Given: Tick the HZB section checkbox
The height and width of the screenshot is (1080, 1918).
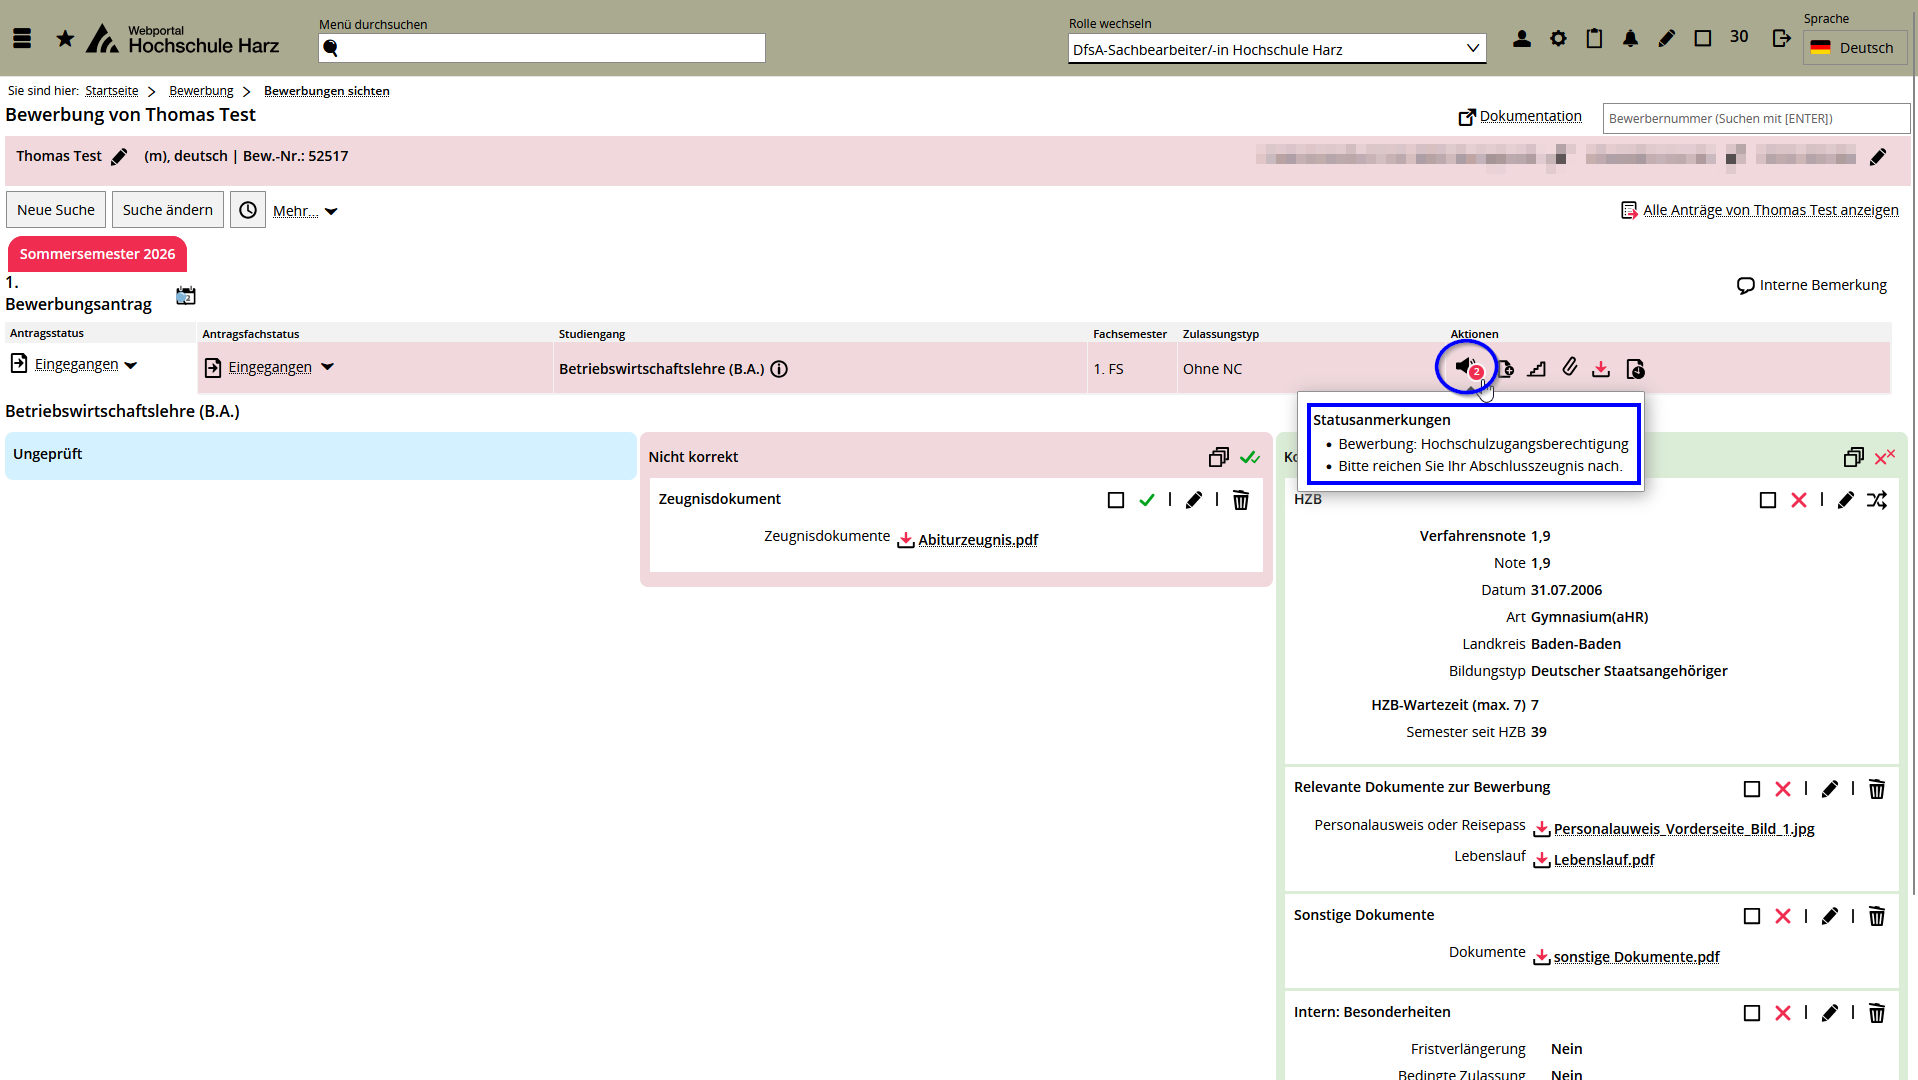Looking at the screenshot, I should coord(1768,500).
